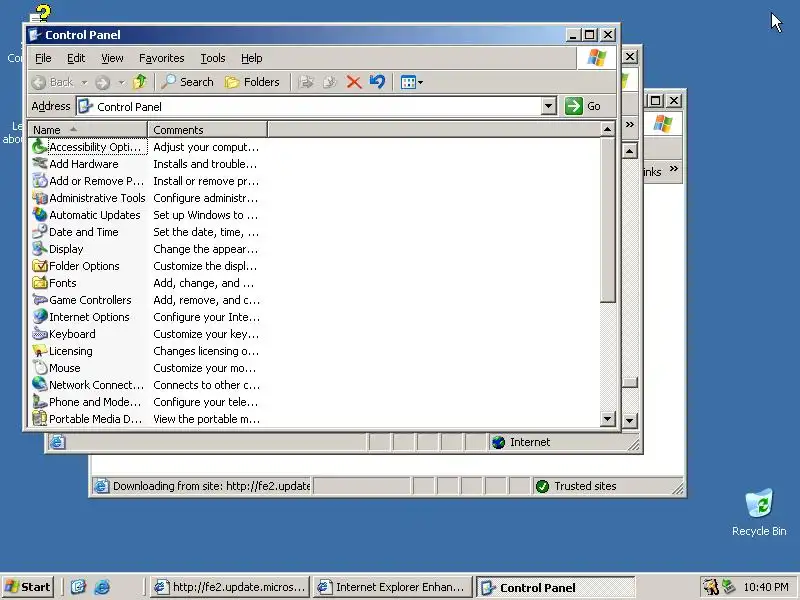The height and width of the screenshot is (600, 800).
Task: Open the Tools menu
Action: (x=213, y=58)
